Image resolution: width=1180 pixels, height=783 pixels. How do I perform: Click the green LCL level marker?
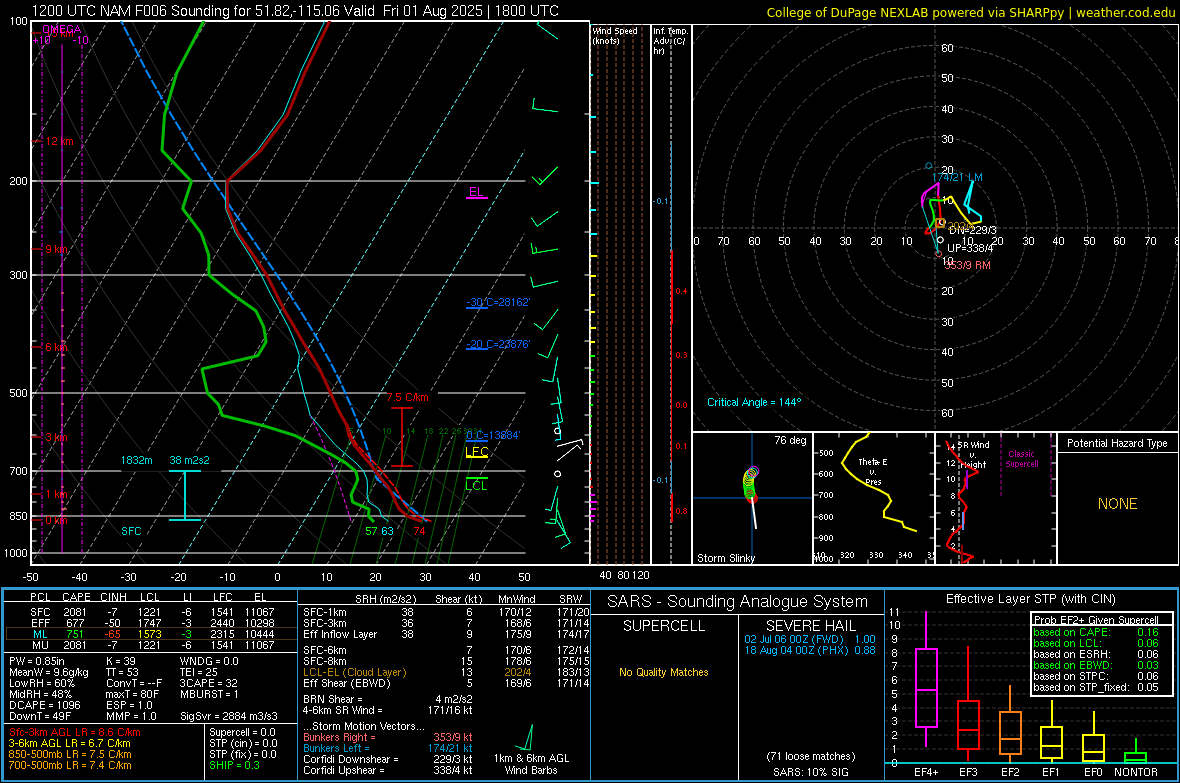[x=476, y=486]
